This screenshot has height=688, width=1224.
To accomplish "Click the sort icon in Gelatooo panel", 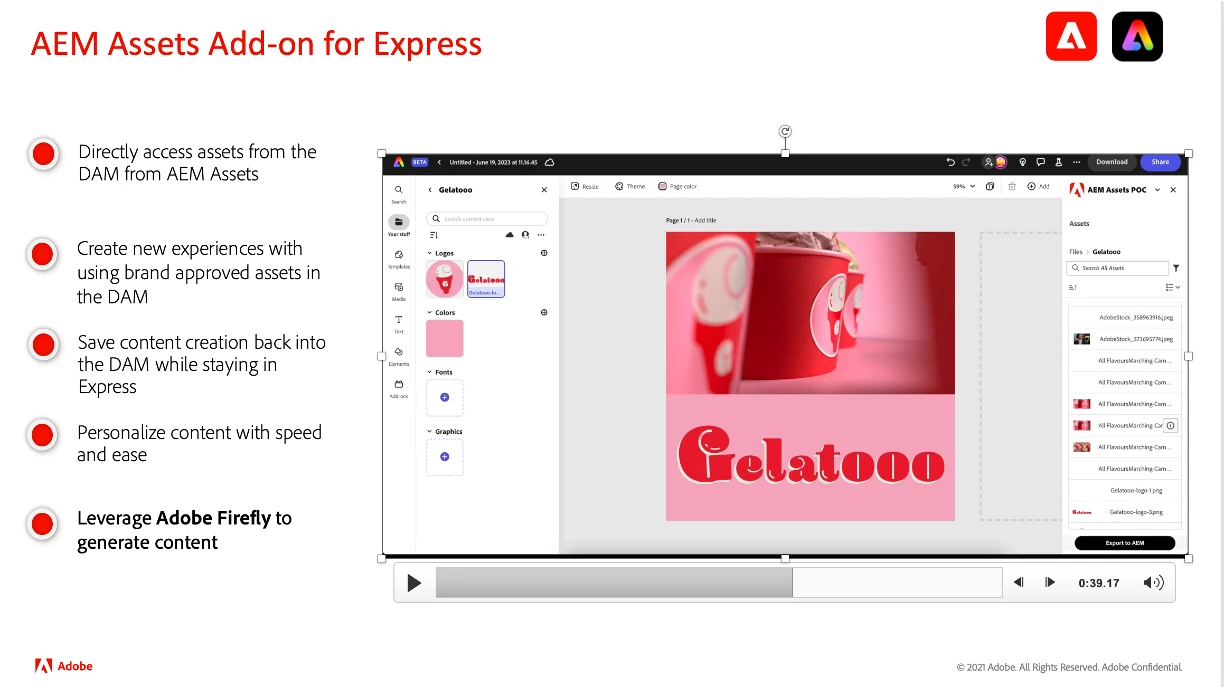I will click(434, 235).
